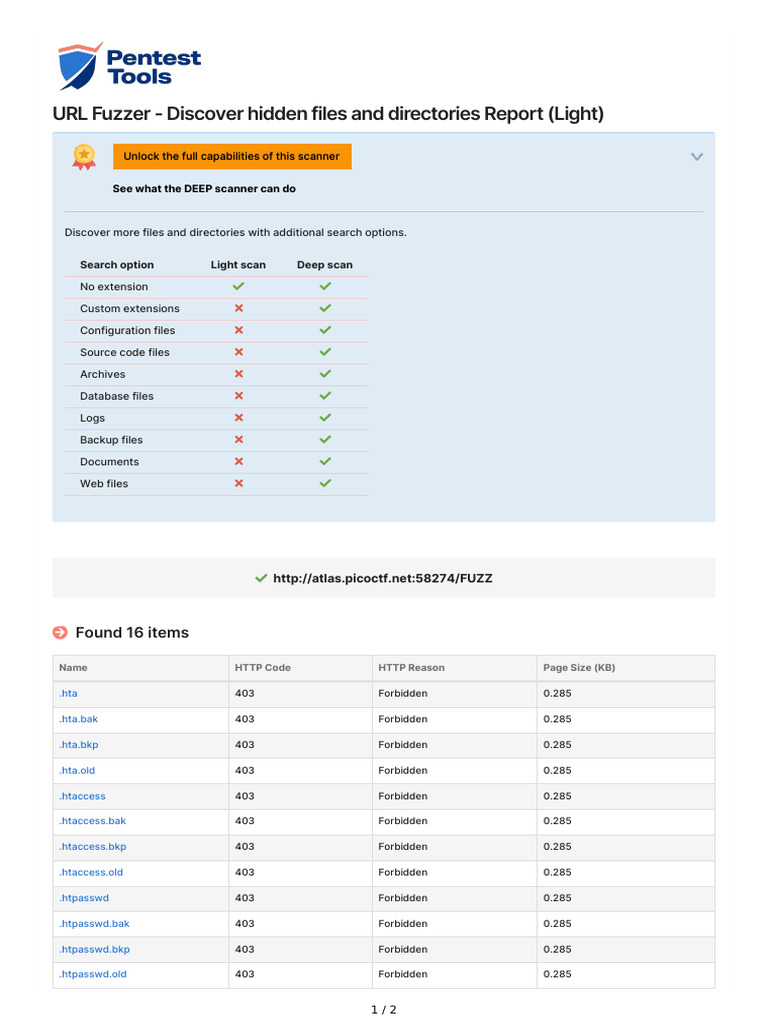Open the .htpasswd.bkp link
Image resolution: width=768 pixels, height=1024 pixels.
point(94,950)
